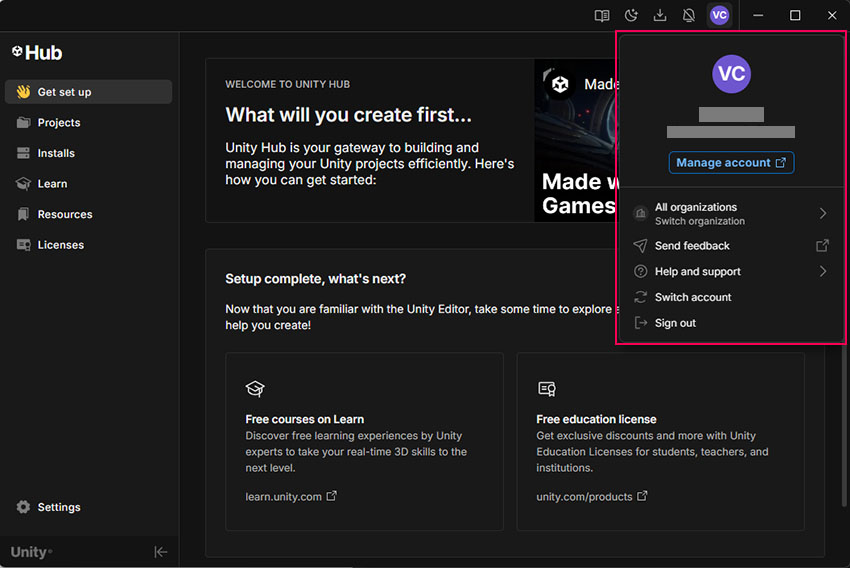This screenshot has width=850, height=568.
Task: Click the organization building icon
Action: pyautogui.click(x=640, y=214)
